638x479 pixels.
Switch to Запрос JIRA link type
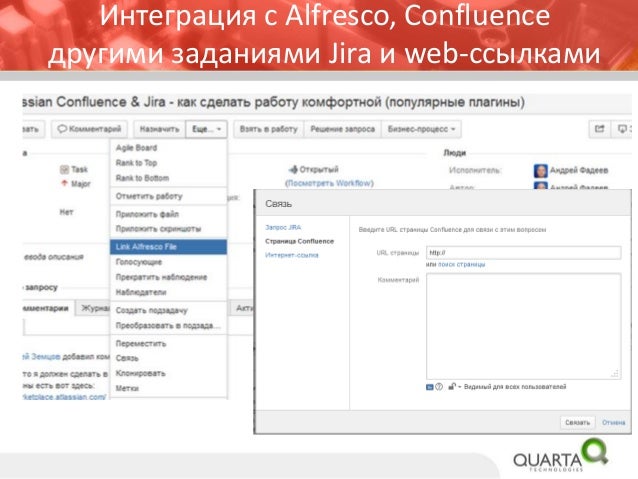pos(283,227)
